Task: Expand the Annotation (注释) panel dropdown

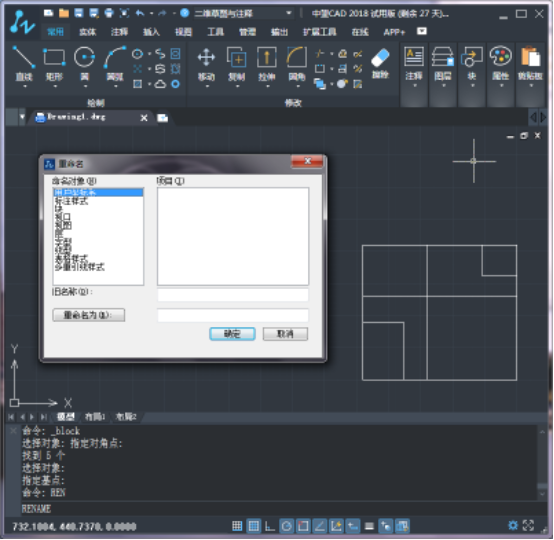Action: pyautogui.click(x=414, y=86)
